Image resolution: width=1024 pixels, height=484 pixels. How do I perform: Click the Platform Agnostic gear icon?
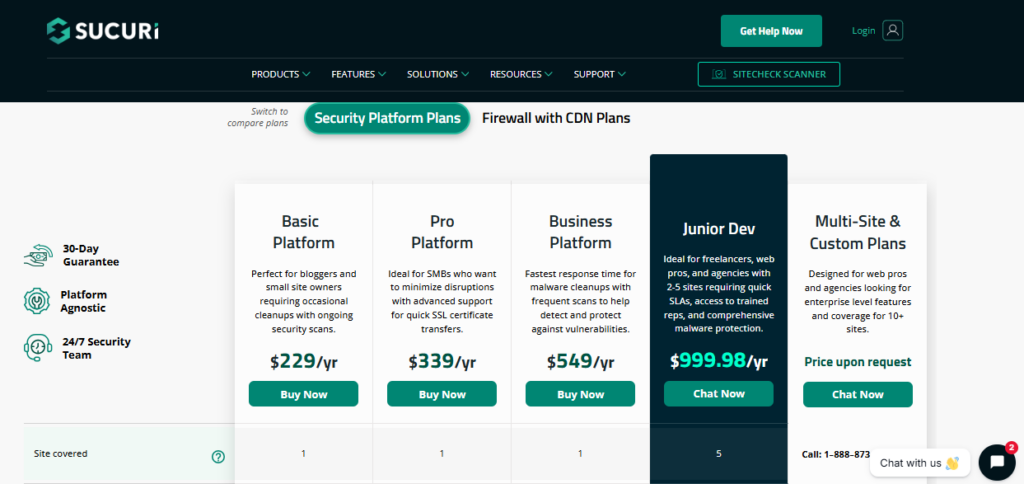tap(37, 301)
